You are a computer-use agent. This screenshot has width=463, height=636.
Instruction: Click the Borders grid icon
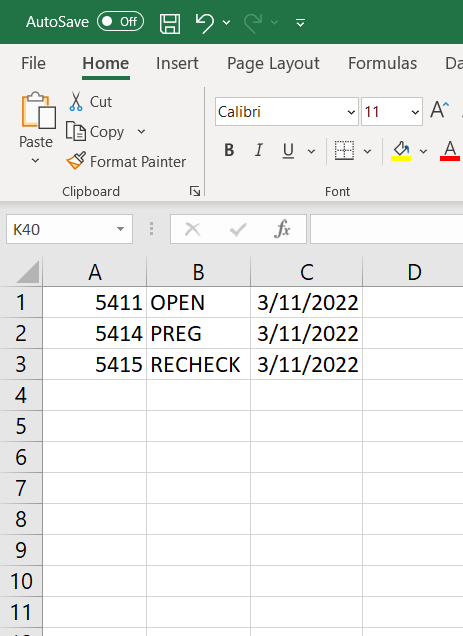pos(344,150)
